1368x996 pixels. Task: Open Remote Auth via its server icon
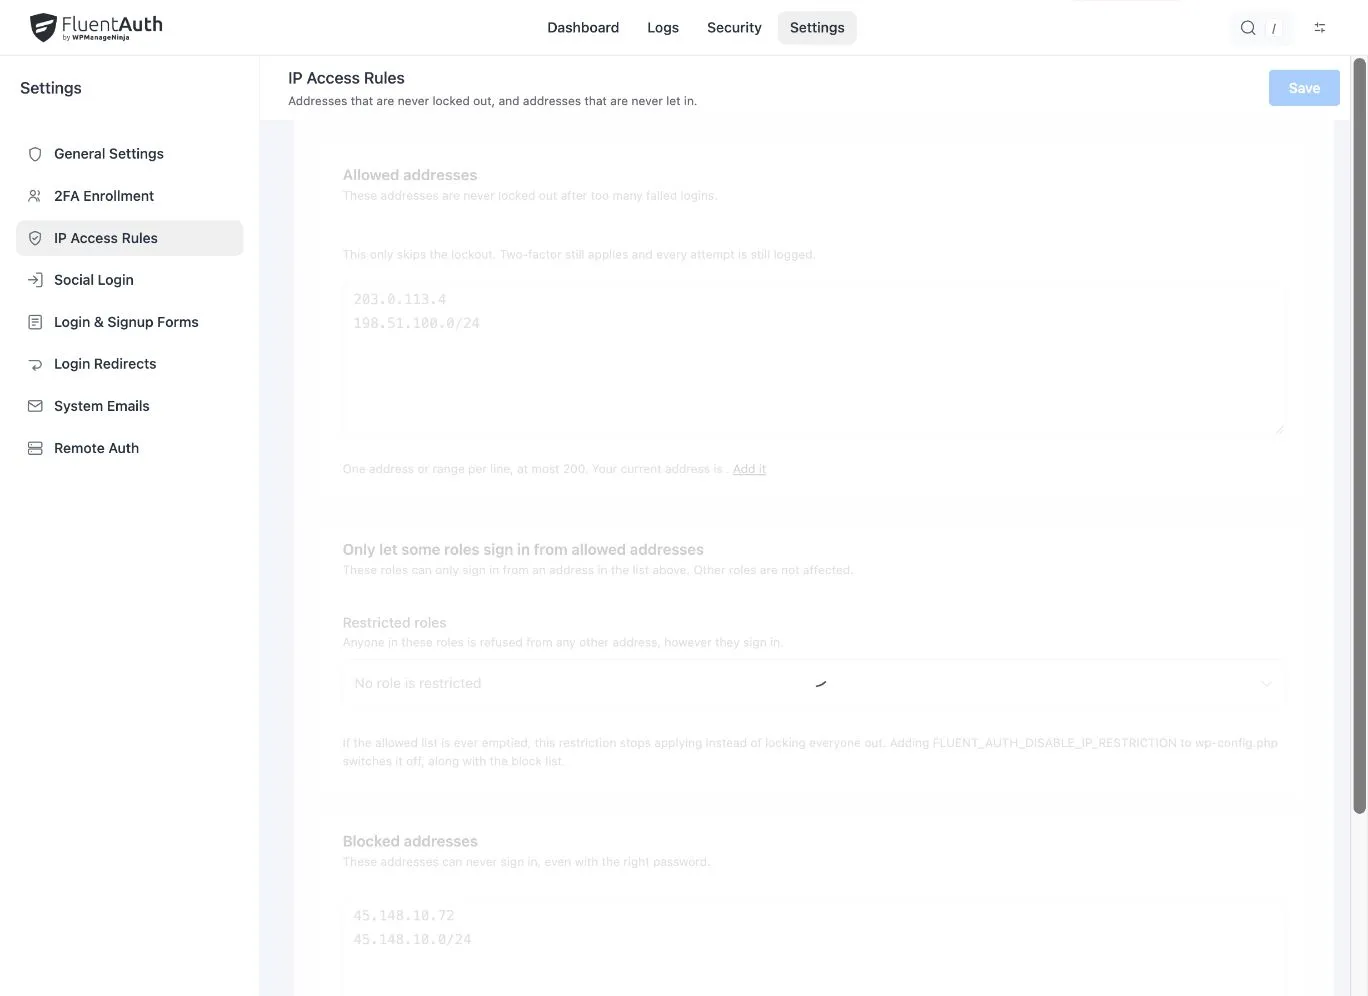click(x=35, y=448)
